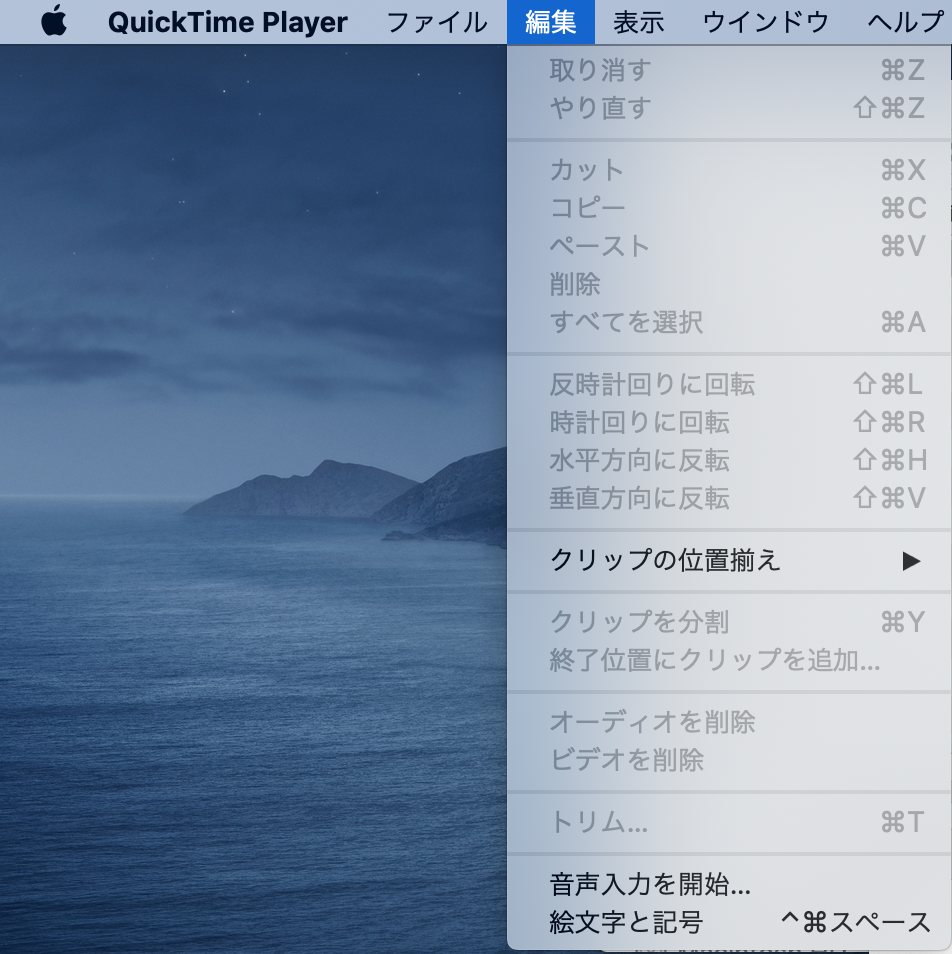The image size is (952, 954).
Task: Click 取り消す in the edit menu
Action: click(600, 70)
